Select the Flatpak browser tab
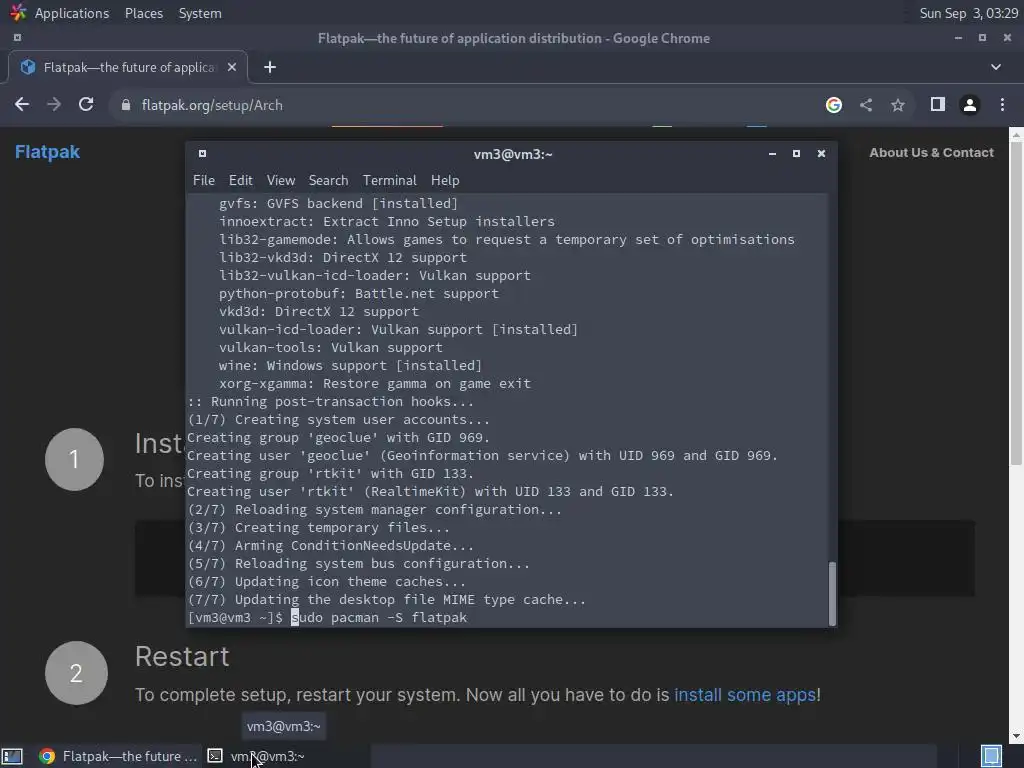Image resolution: width=1024 pixels, height=768 pixels. [x=127, y=67]
